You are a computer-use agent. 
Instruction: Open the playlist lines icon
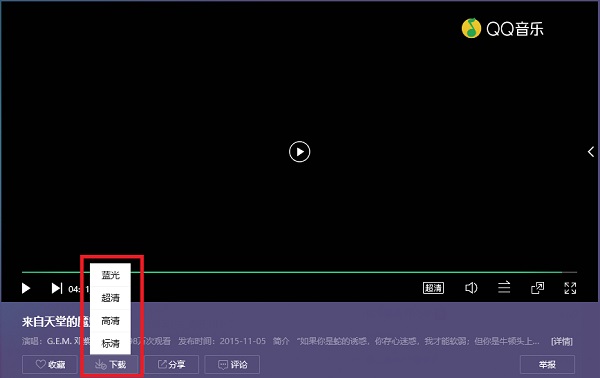tap(504, 287)
